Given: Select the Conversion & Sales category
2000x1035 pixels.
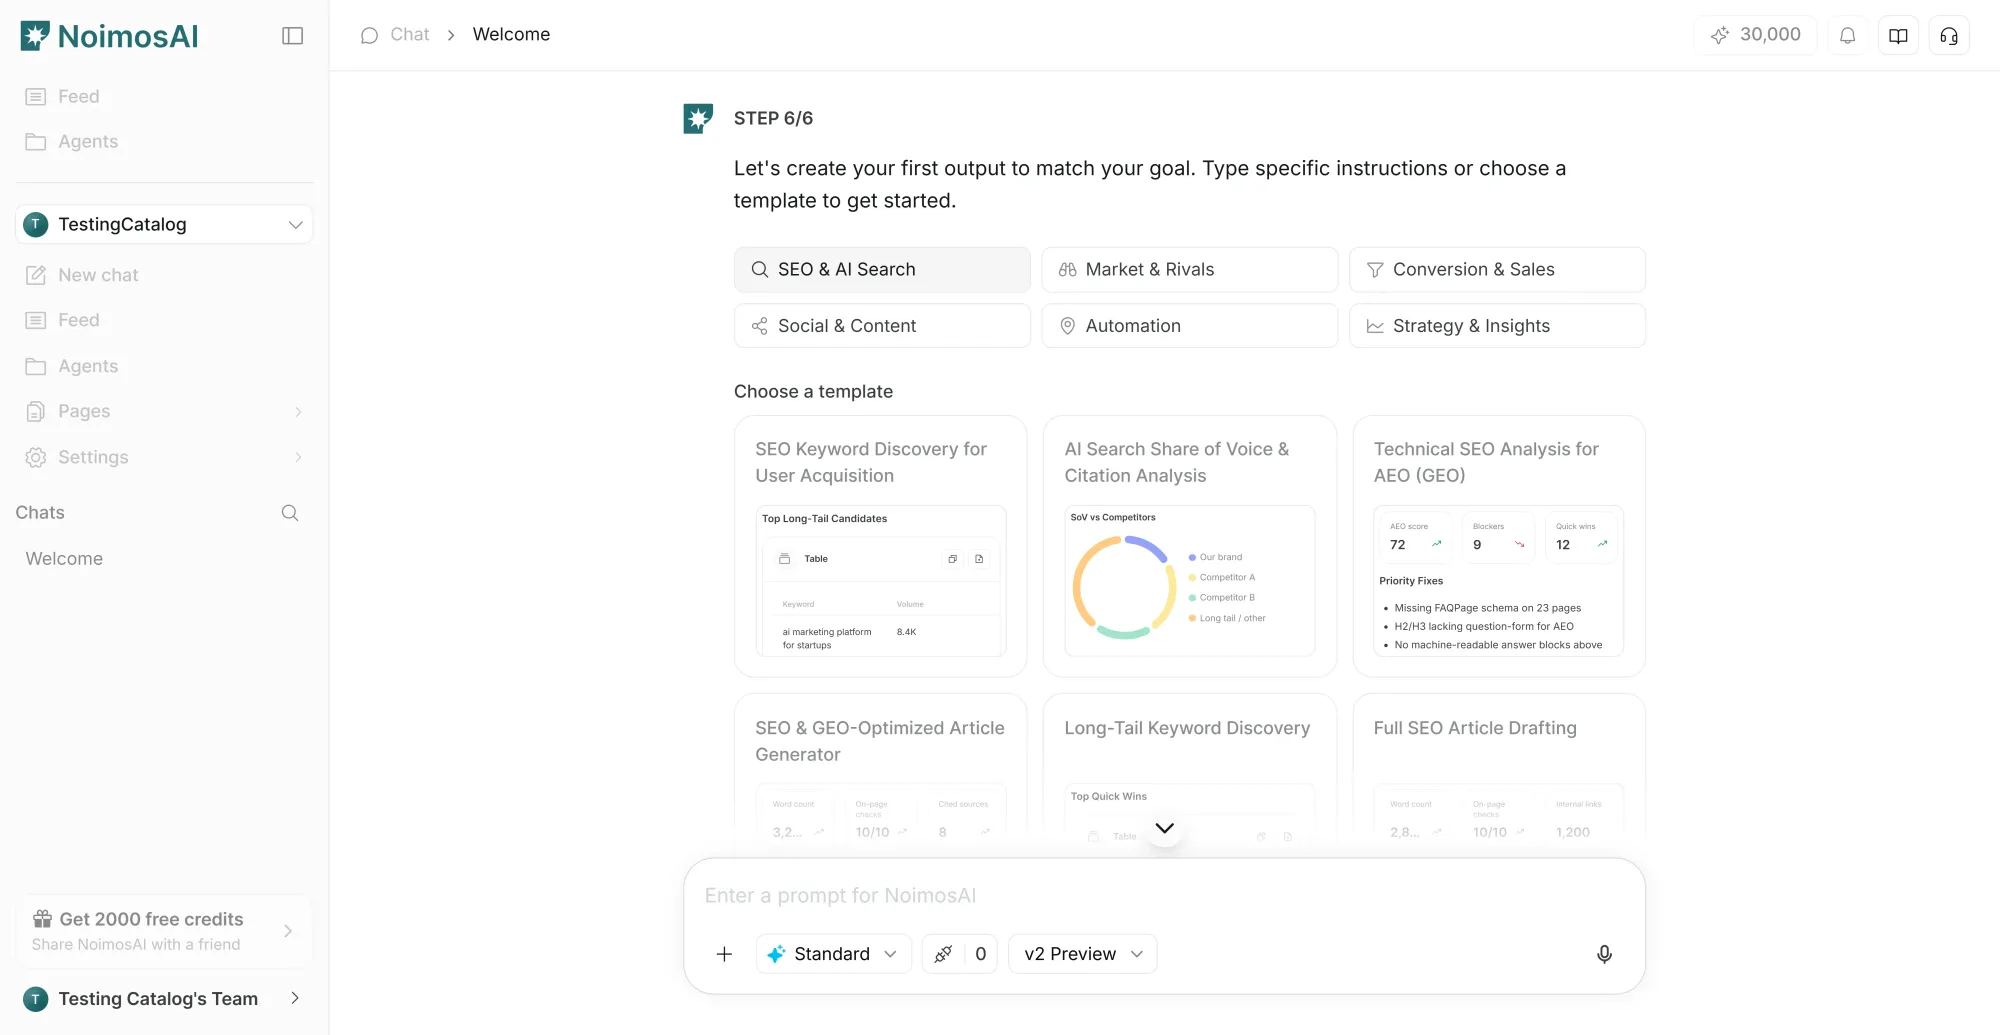Looking at the screenshot, I should (1497, 270).
